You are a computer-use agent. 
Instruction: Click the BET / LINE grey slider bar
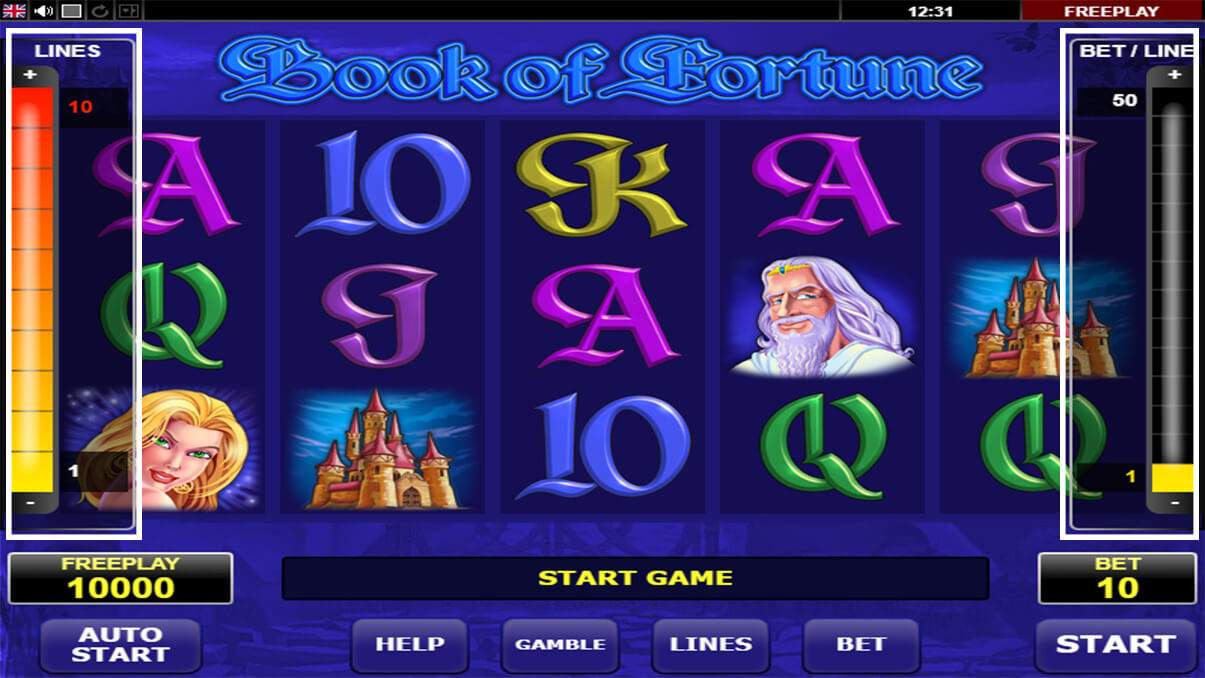click(1173, 289)
